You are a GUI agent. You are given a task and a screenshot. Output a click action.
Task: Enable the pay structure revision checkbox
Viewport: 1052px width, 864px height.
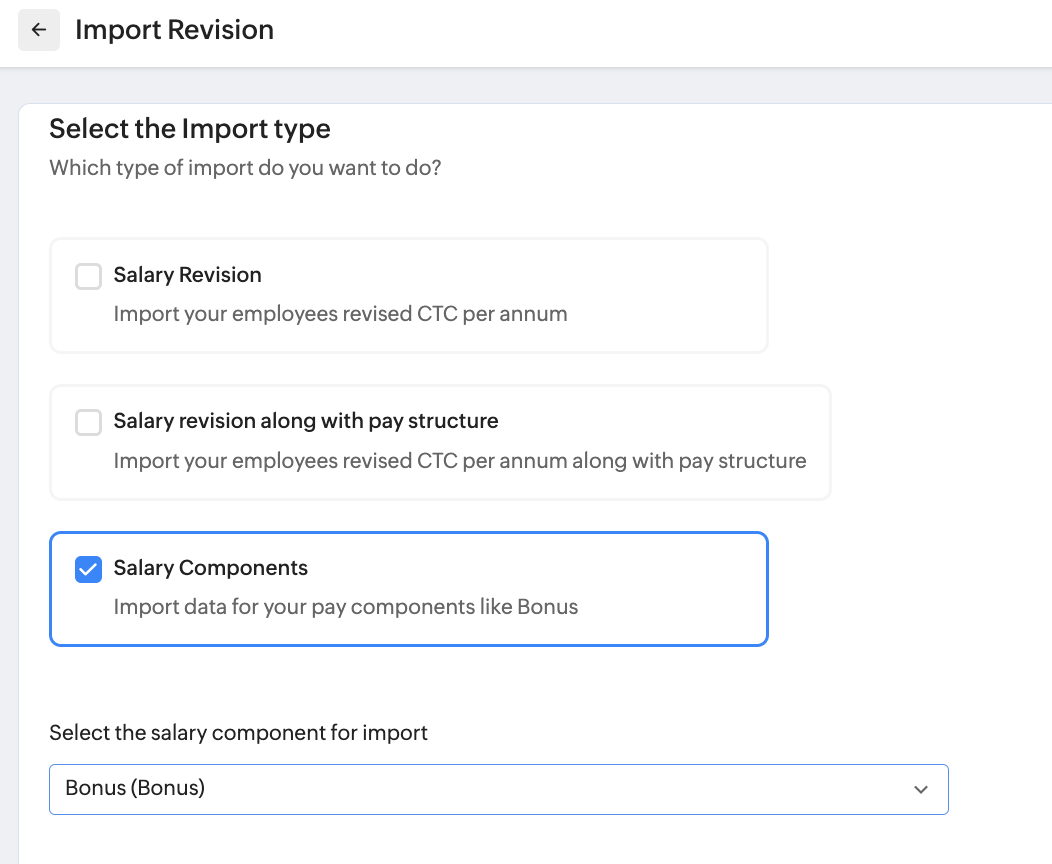click(x=89, y=423)
